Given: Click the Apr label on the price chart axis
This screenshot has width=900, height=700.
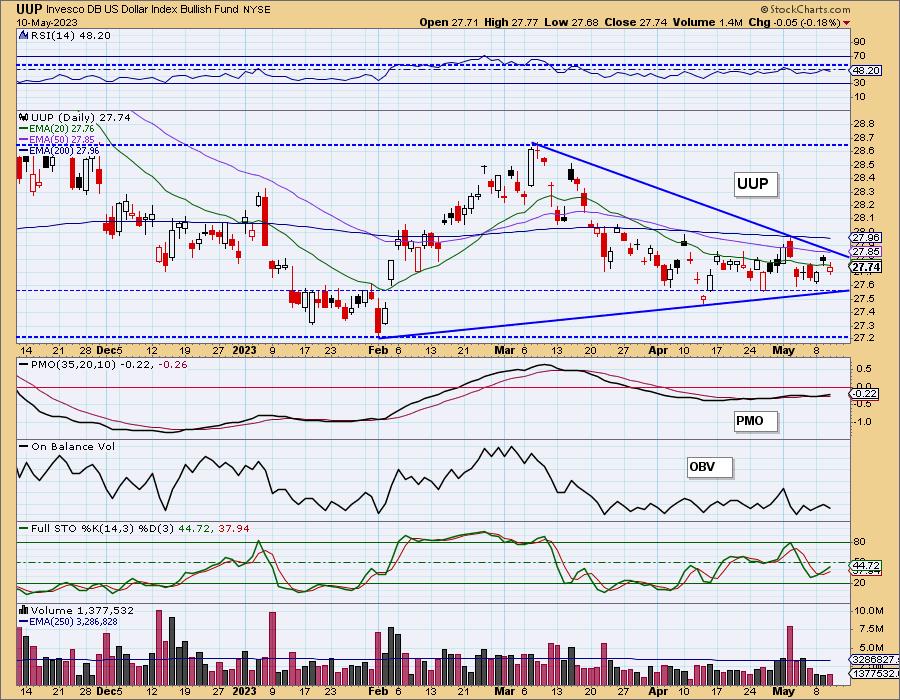Looking at the screenshot, I should tap(658, 351).
